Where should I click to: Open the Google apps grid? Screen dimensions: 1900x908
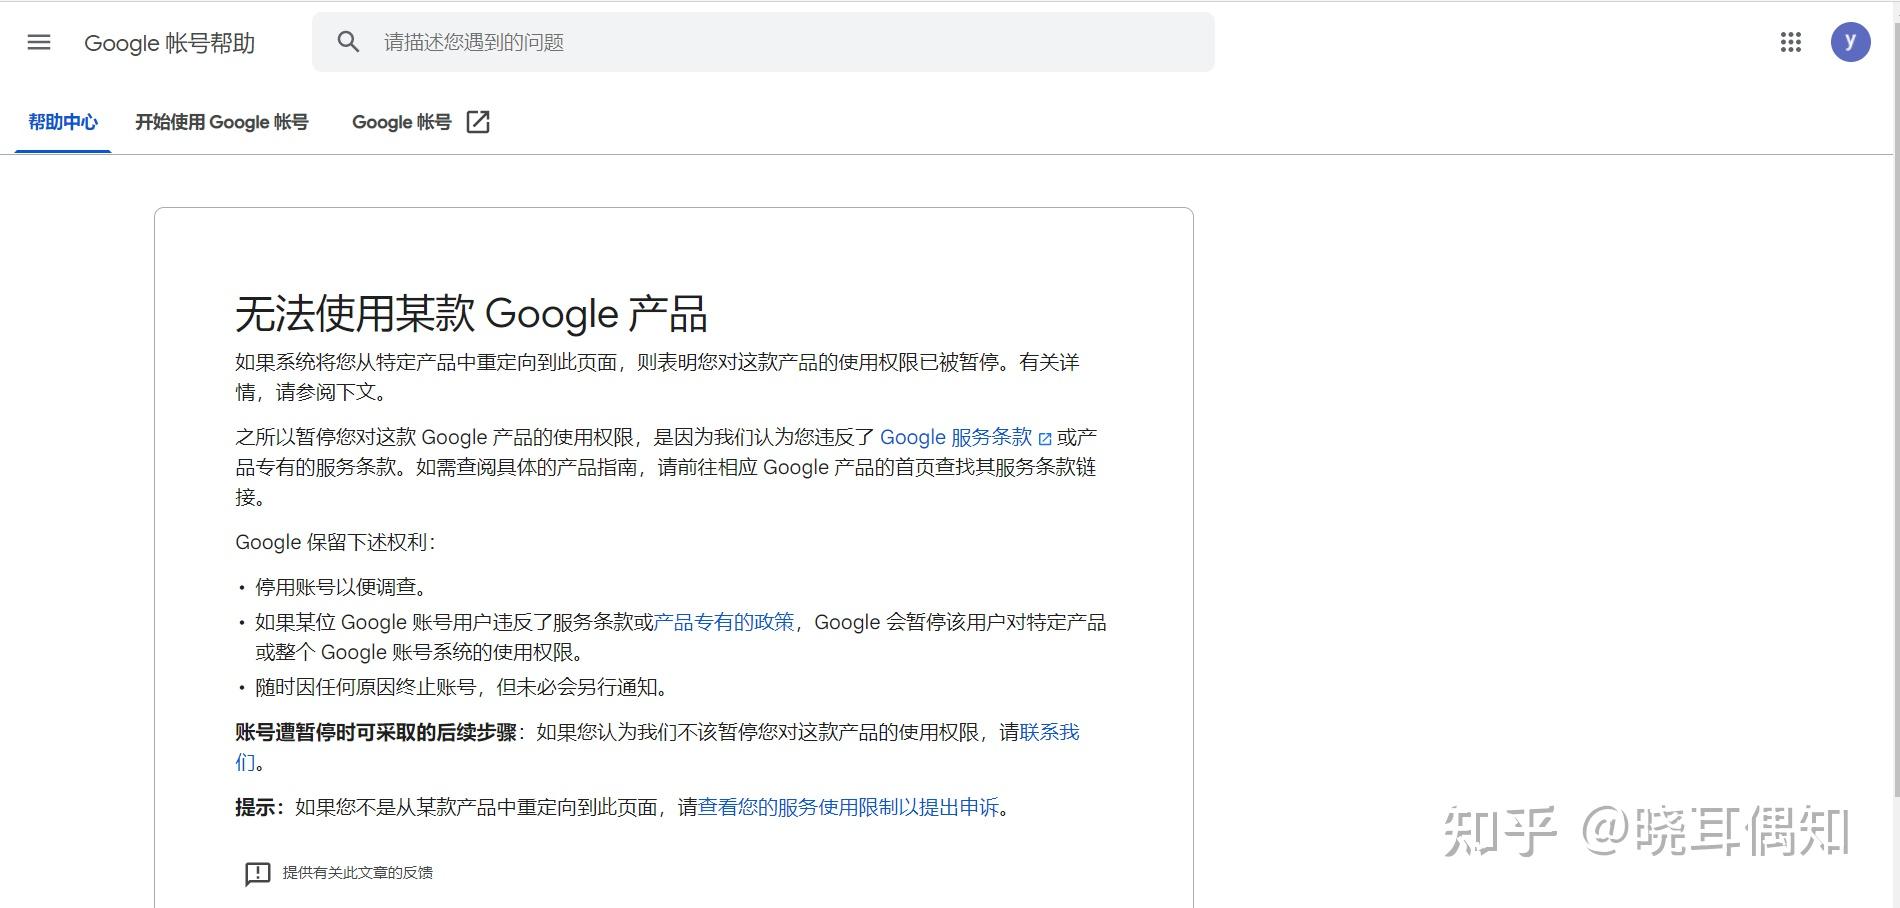(1790, 42)
